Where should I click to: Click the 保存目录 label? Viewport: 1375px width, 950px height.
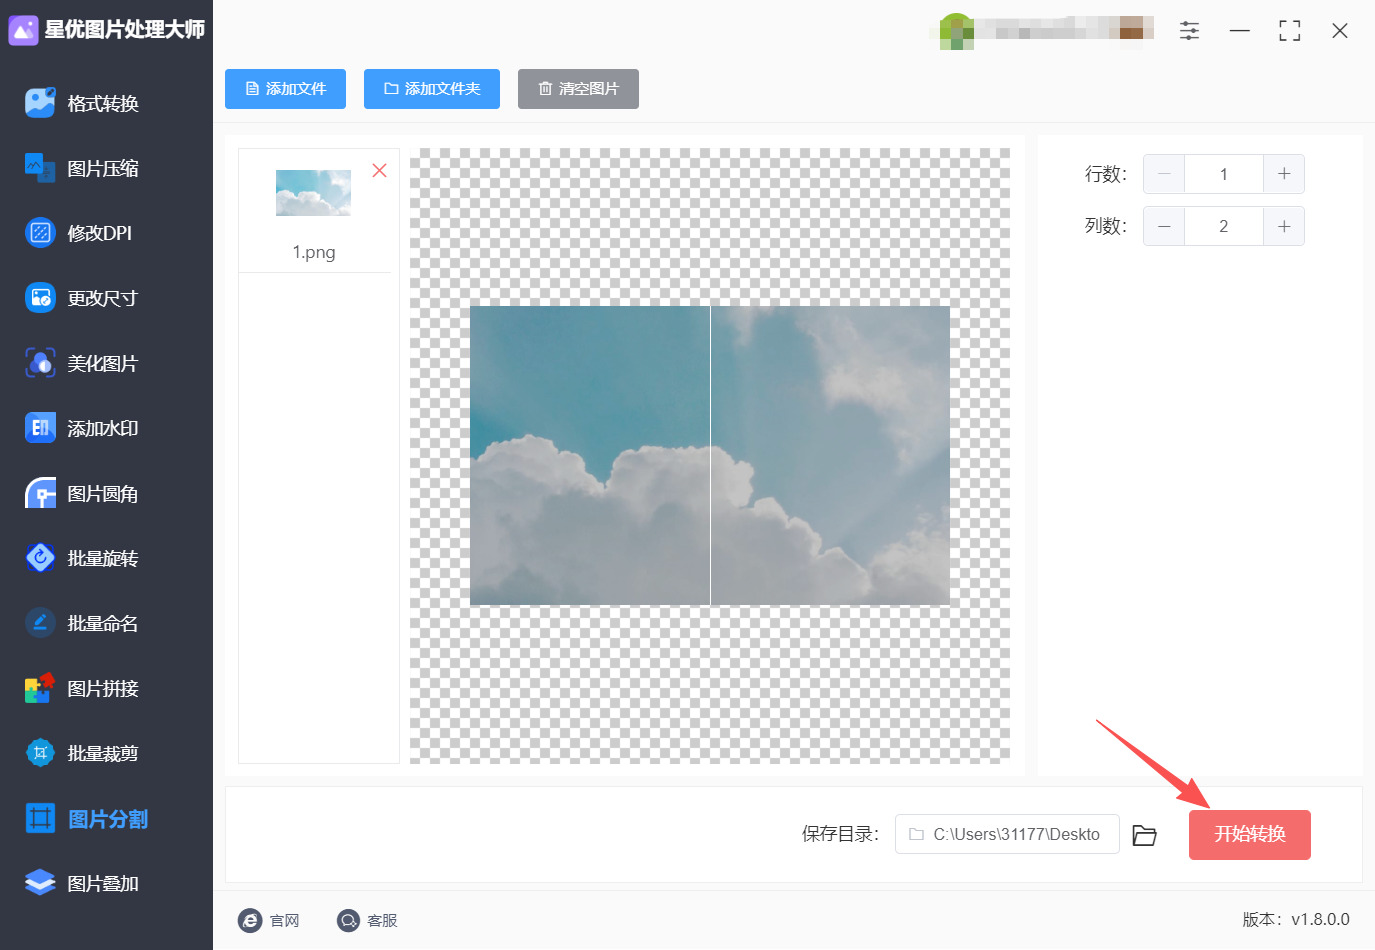click(x=841, y=834)
